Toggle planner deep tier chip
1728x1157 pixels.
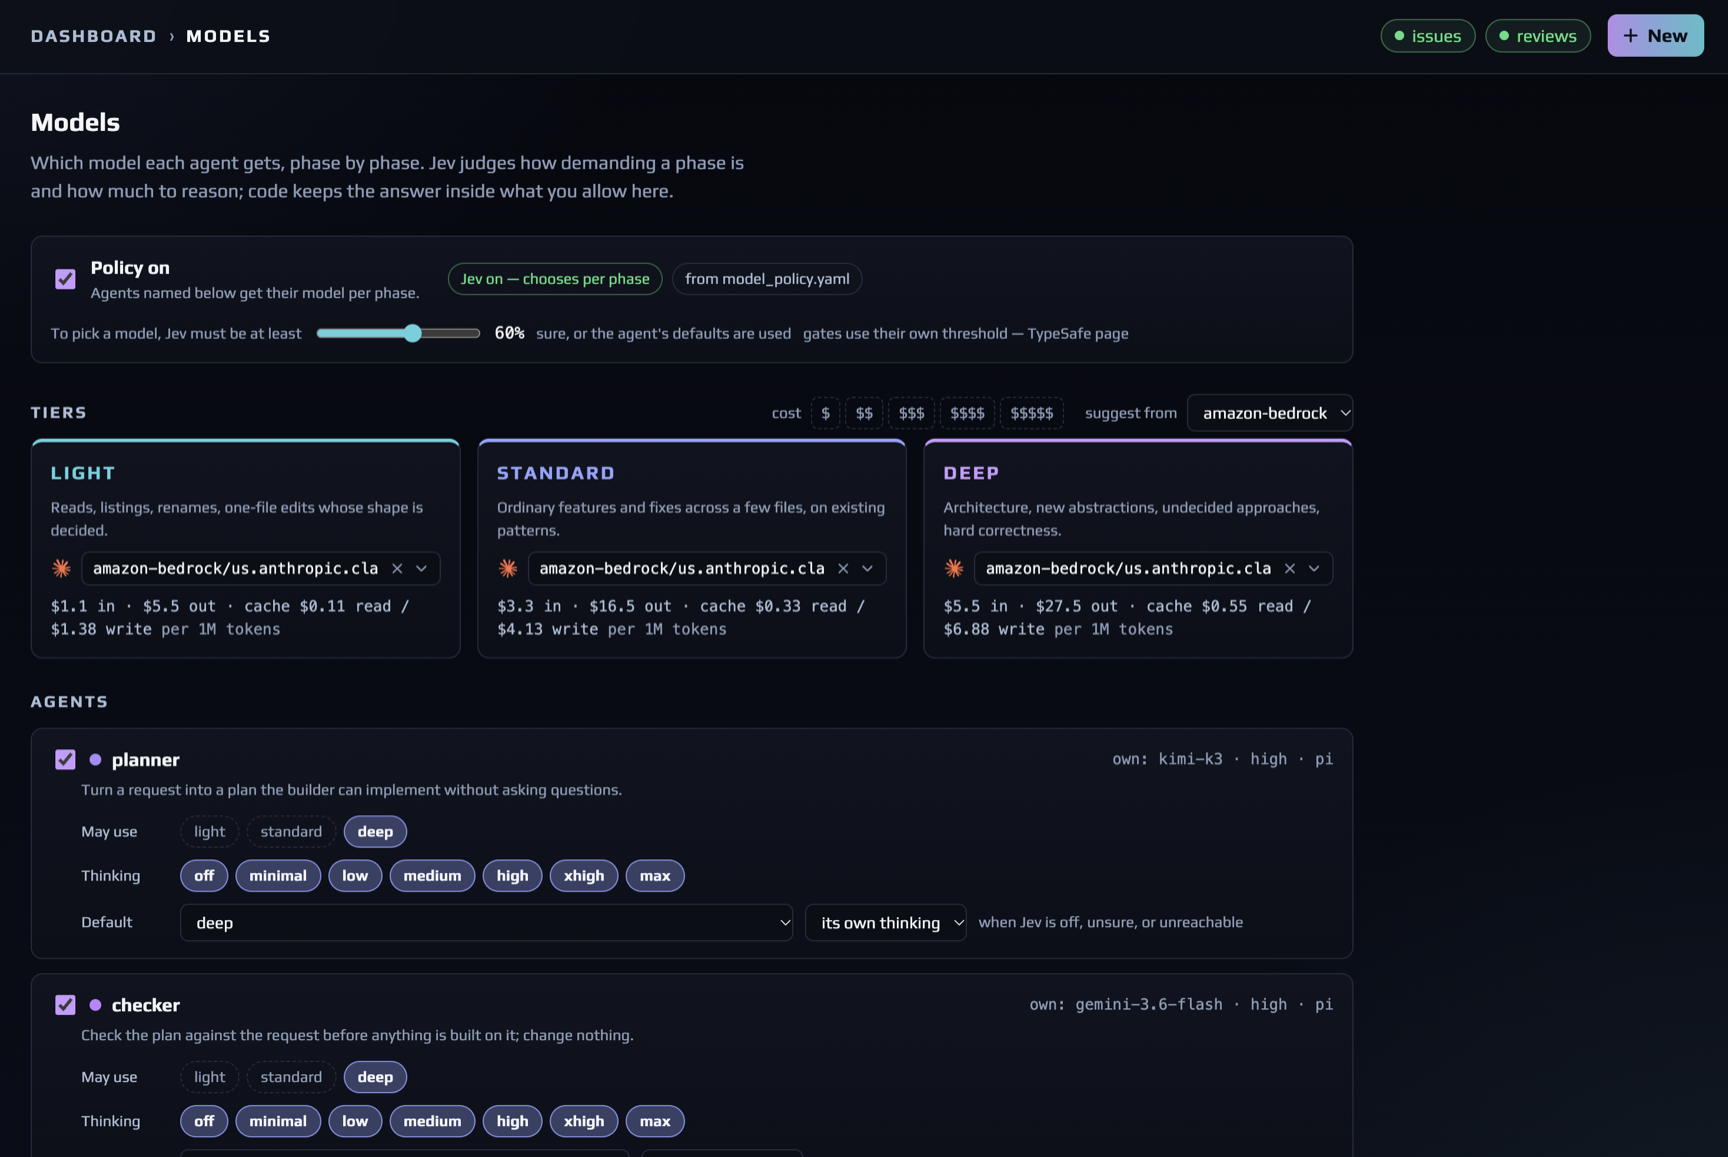(375, 831)
